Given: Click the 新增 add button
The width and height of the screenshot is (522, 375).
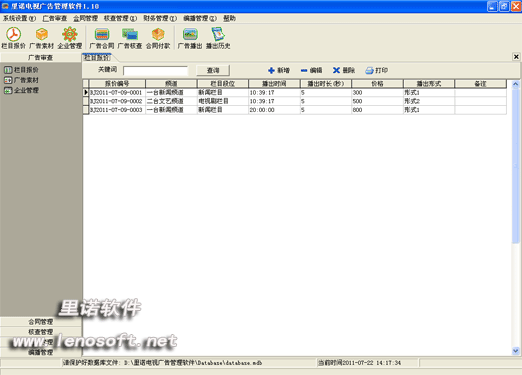Looking at the screenshot, I should (279, 70).
